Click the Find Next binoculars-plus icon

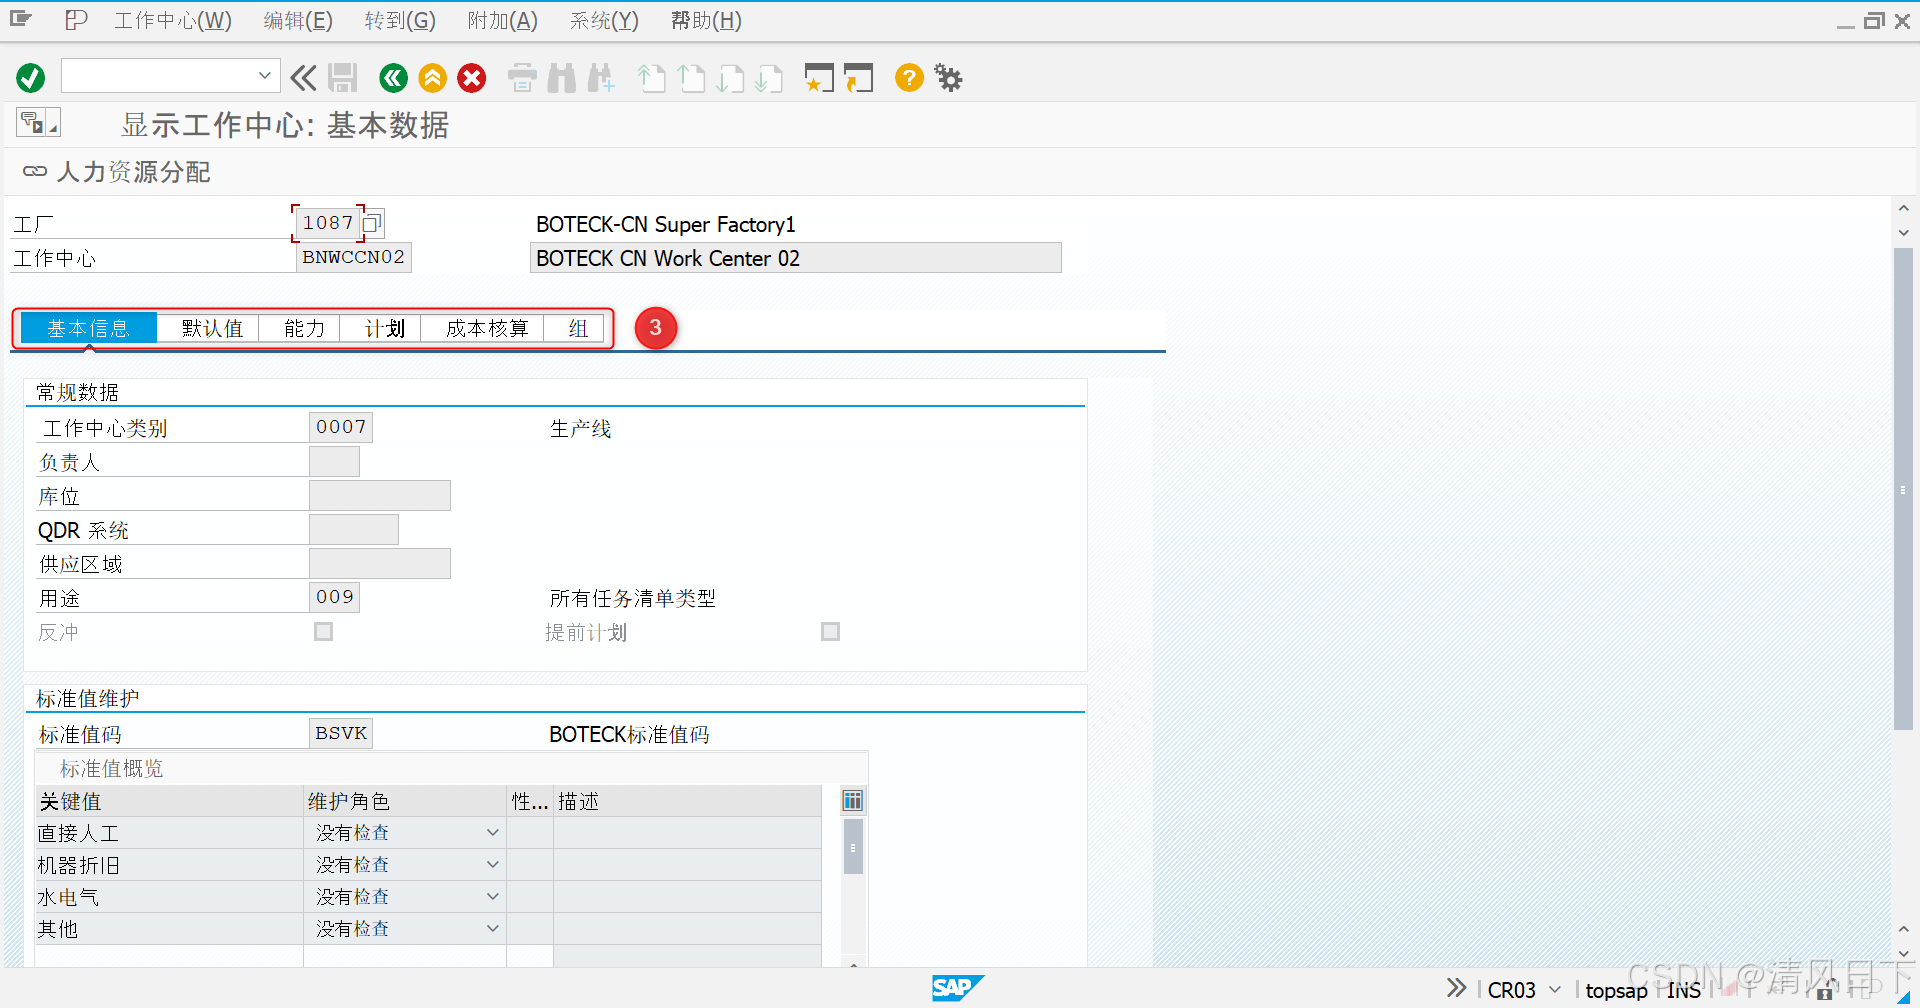pyautogui.click(x=601, y=78)
